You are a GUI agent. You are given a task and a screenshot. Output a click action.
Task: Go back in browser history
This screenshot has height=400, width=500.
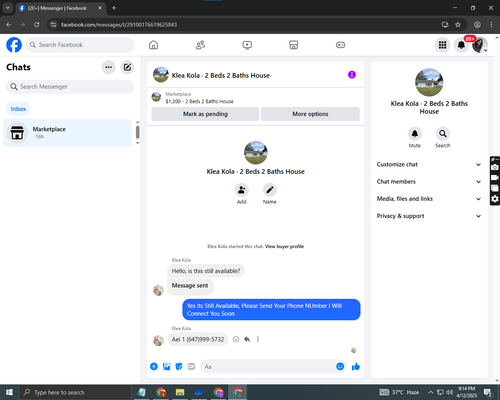[9, 25]
